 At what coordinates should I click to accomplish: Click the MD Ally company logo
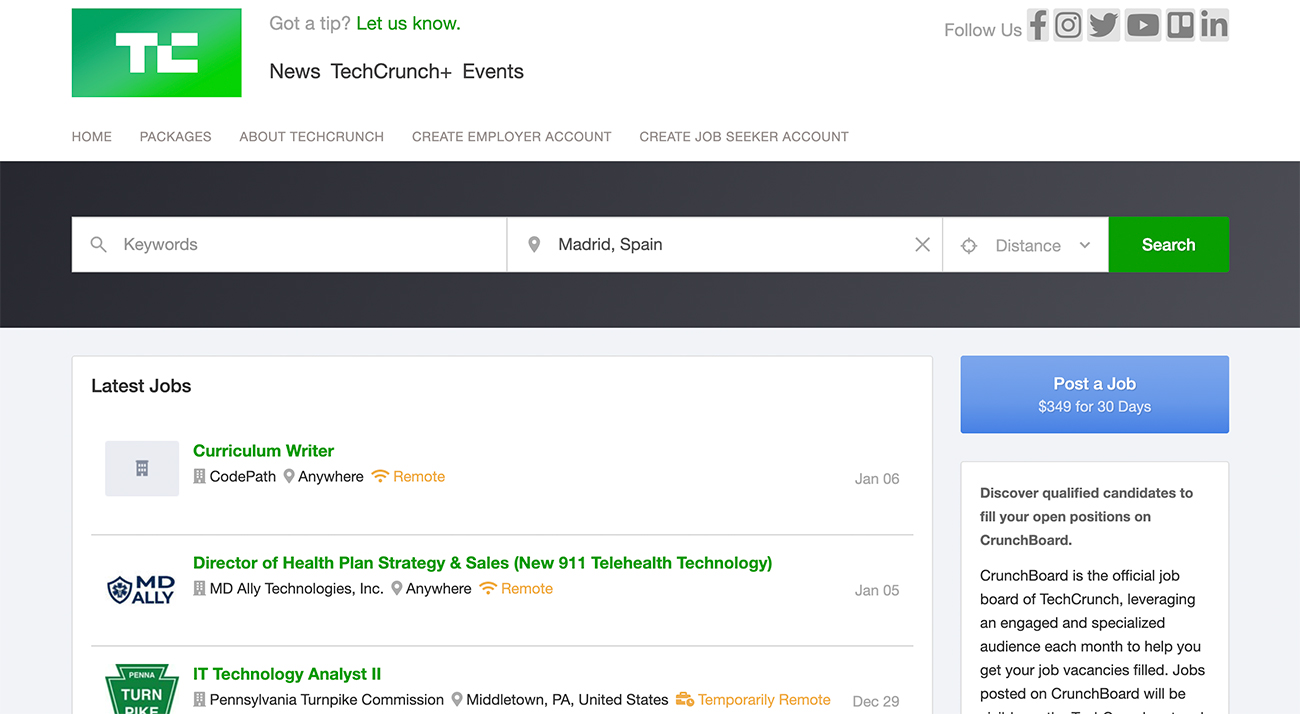142,589
